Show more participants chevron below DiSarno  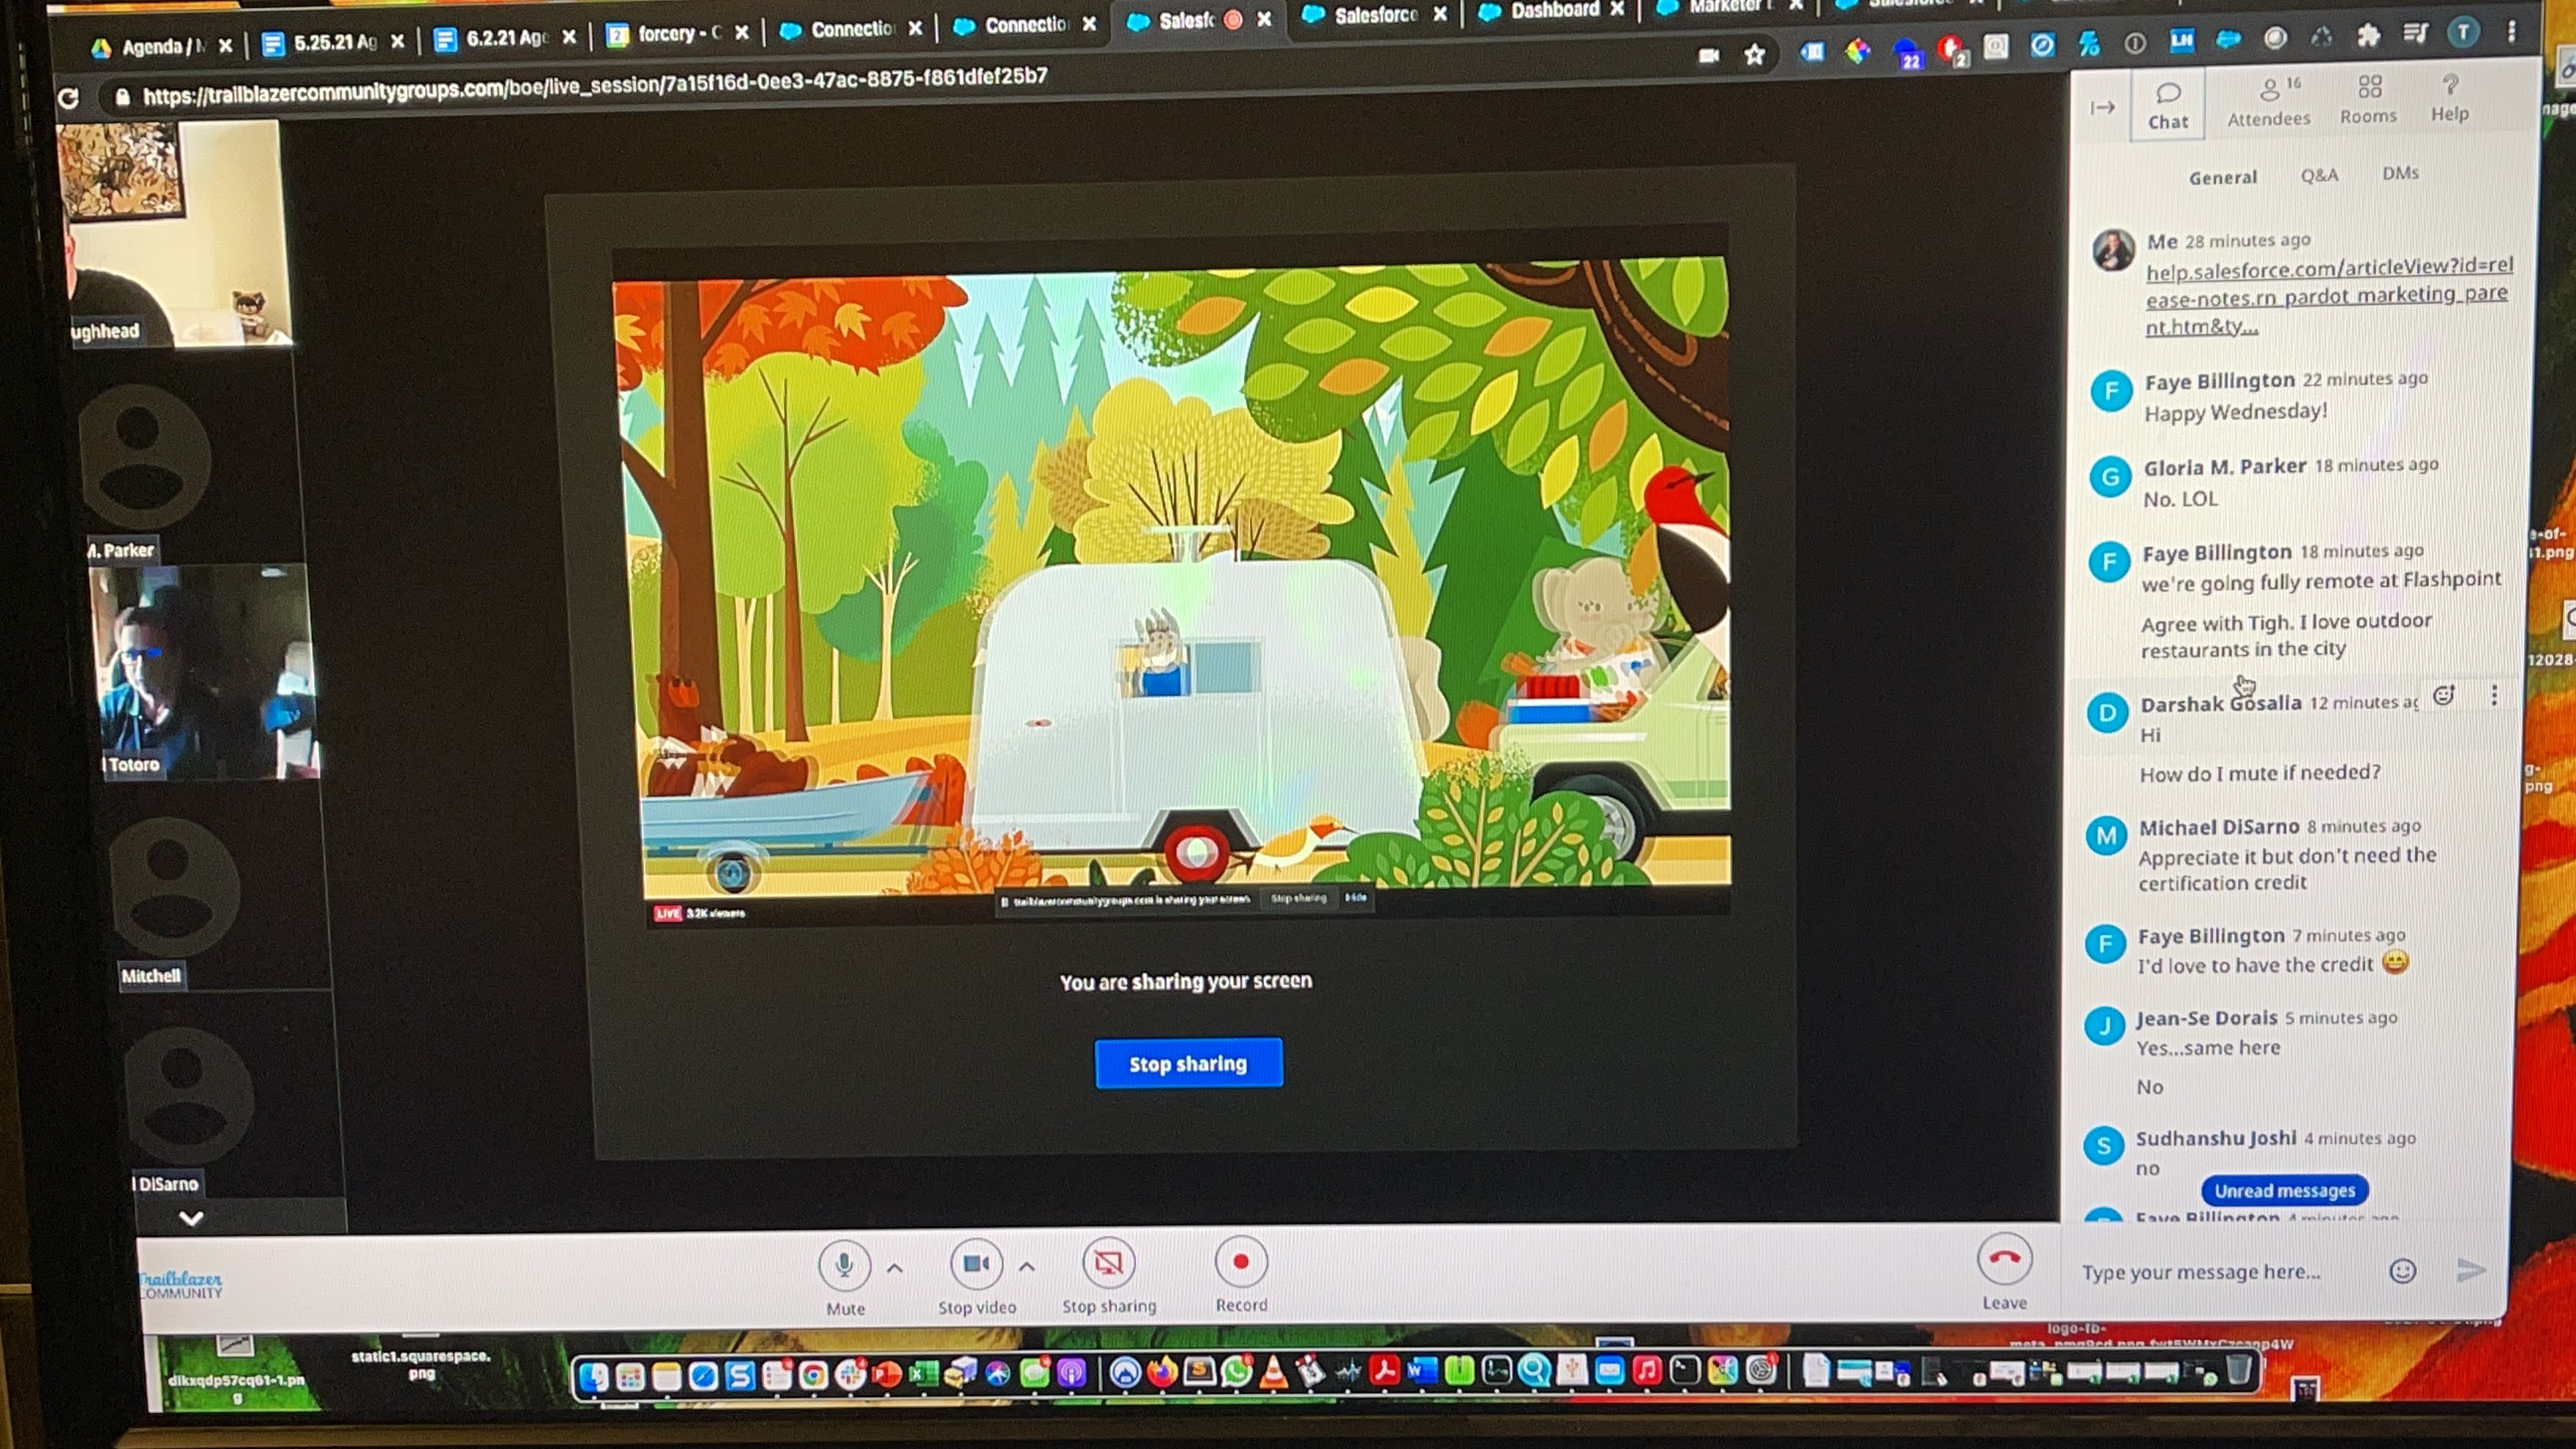point(191,1218)
